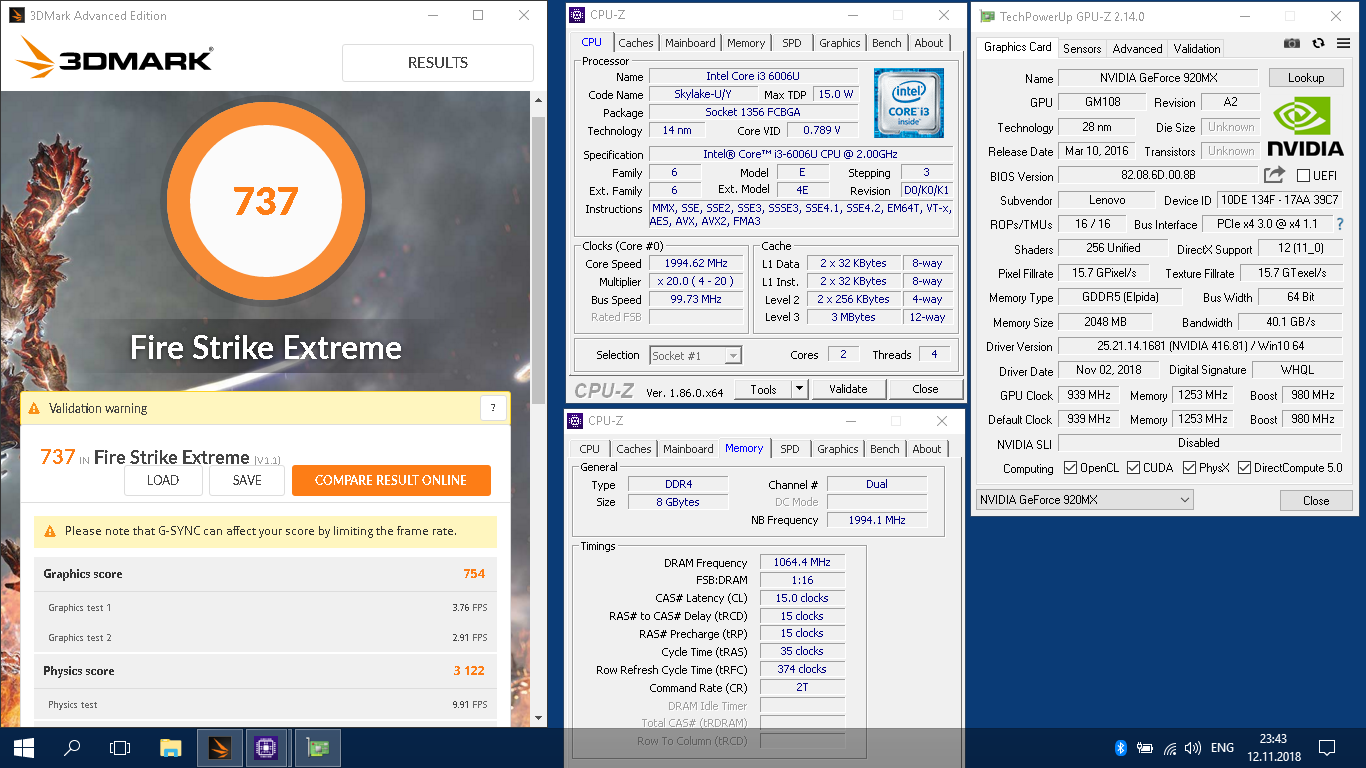Open SPD tab in lower CPU-Z window

[790, 449]
